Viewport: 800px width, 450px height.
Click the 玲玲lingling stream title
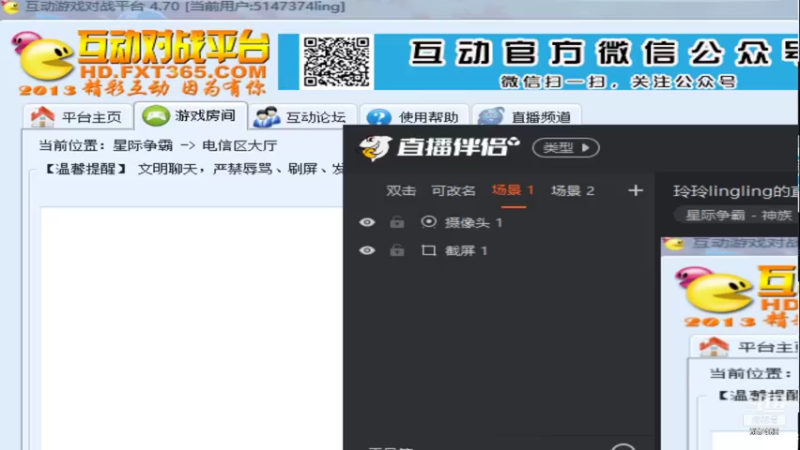736,191
